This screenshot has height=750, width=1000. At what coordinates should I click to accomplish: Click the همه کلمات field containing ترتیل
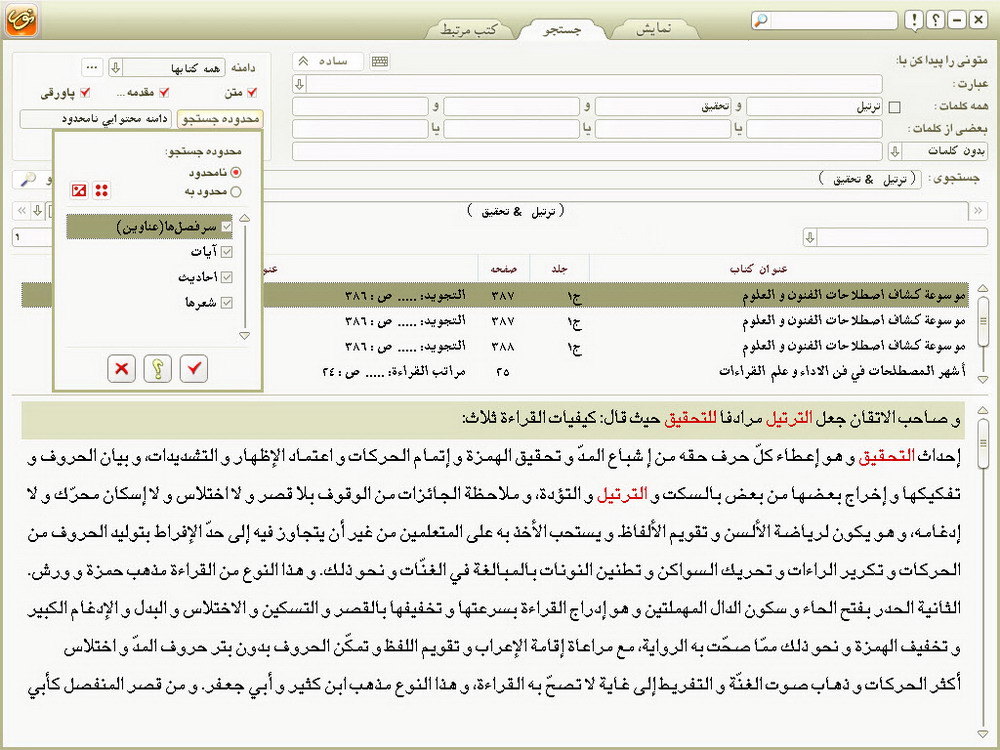click(x=814, y=107)
